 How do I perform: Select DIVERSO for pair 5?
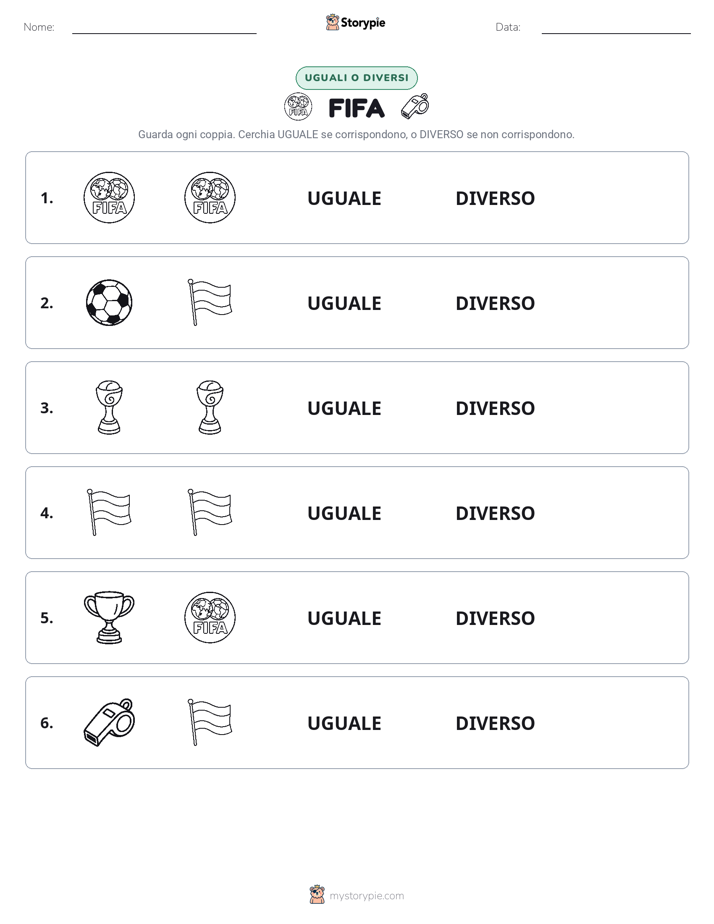[x=495, y=618]
